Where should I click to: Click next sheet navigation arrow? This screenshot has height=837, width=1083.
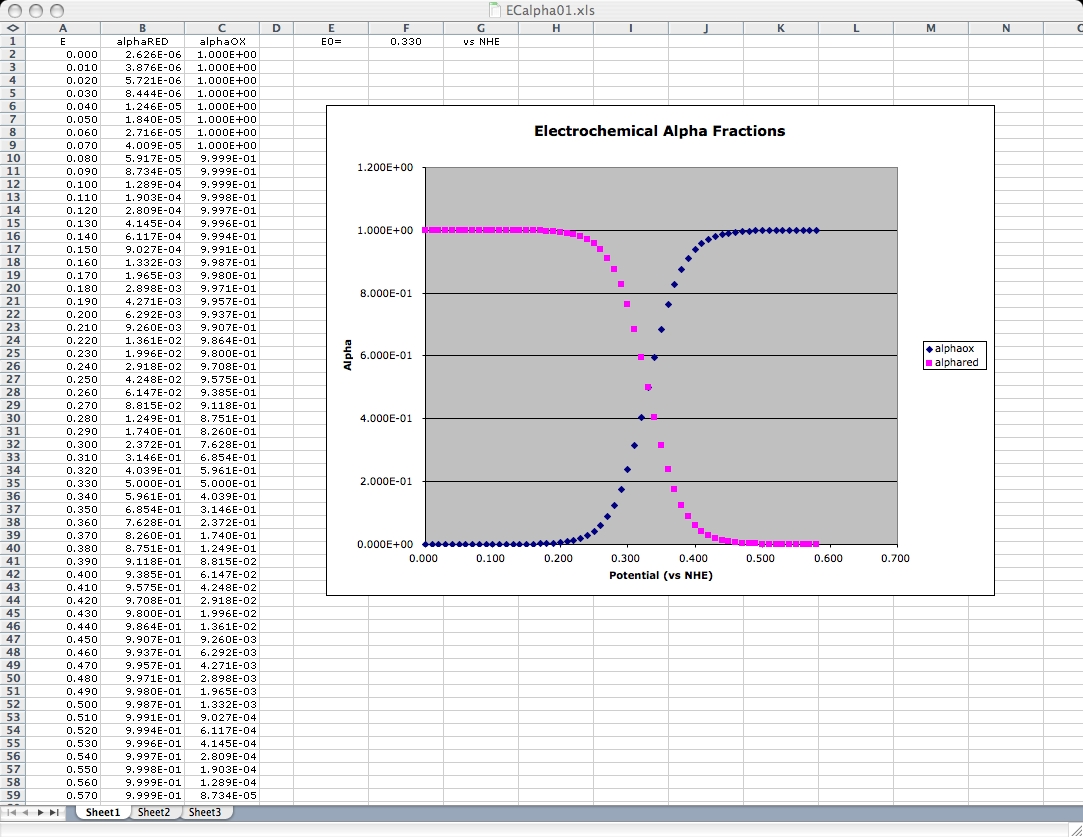point(40,813)
